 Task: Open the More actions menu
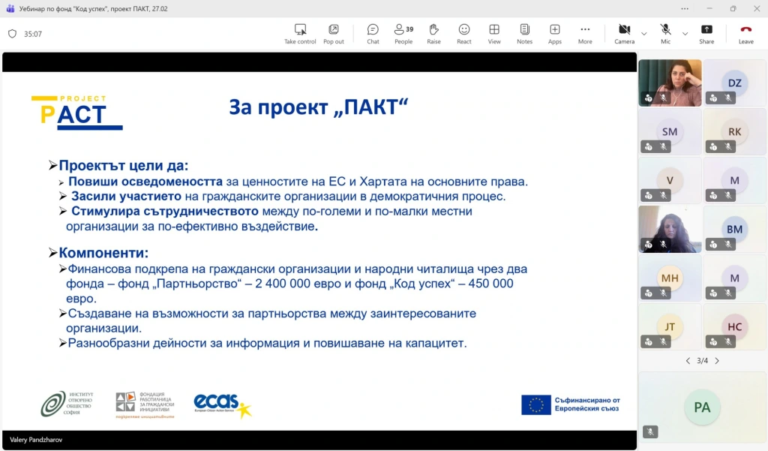tap(585, 34)
